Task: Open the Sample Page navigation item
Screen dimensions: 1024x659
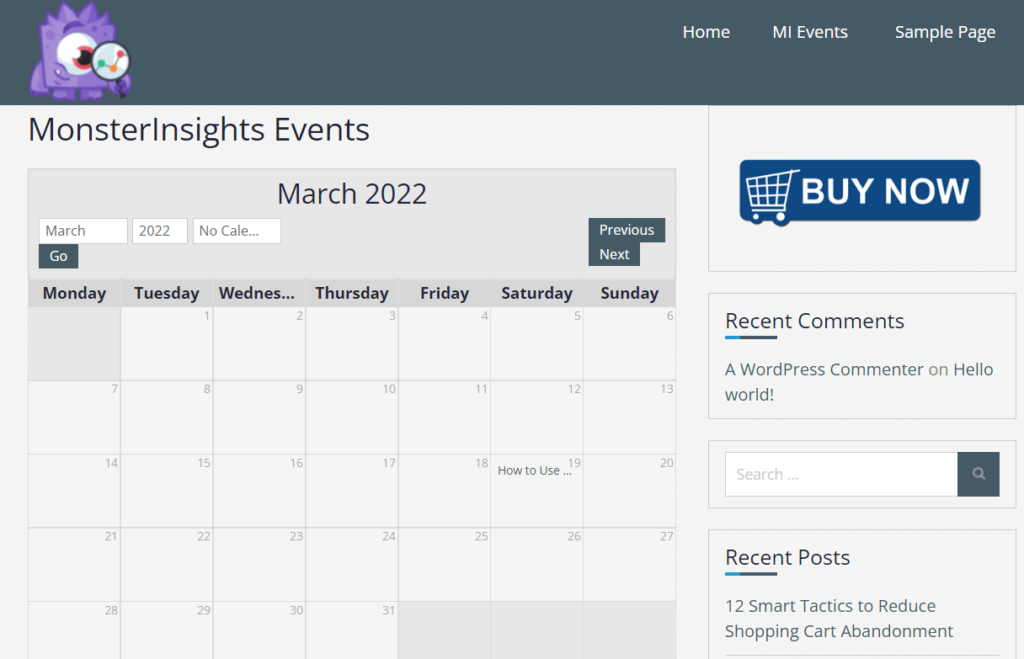Action: coord(944,32)
